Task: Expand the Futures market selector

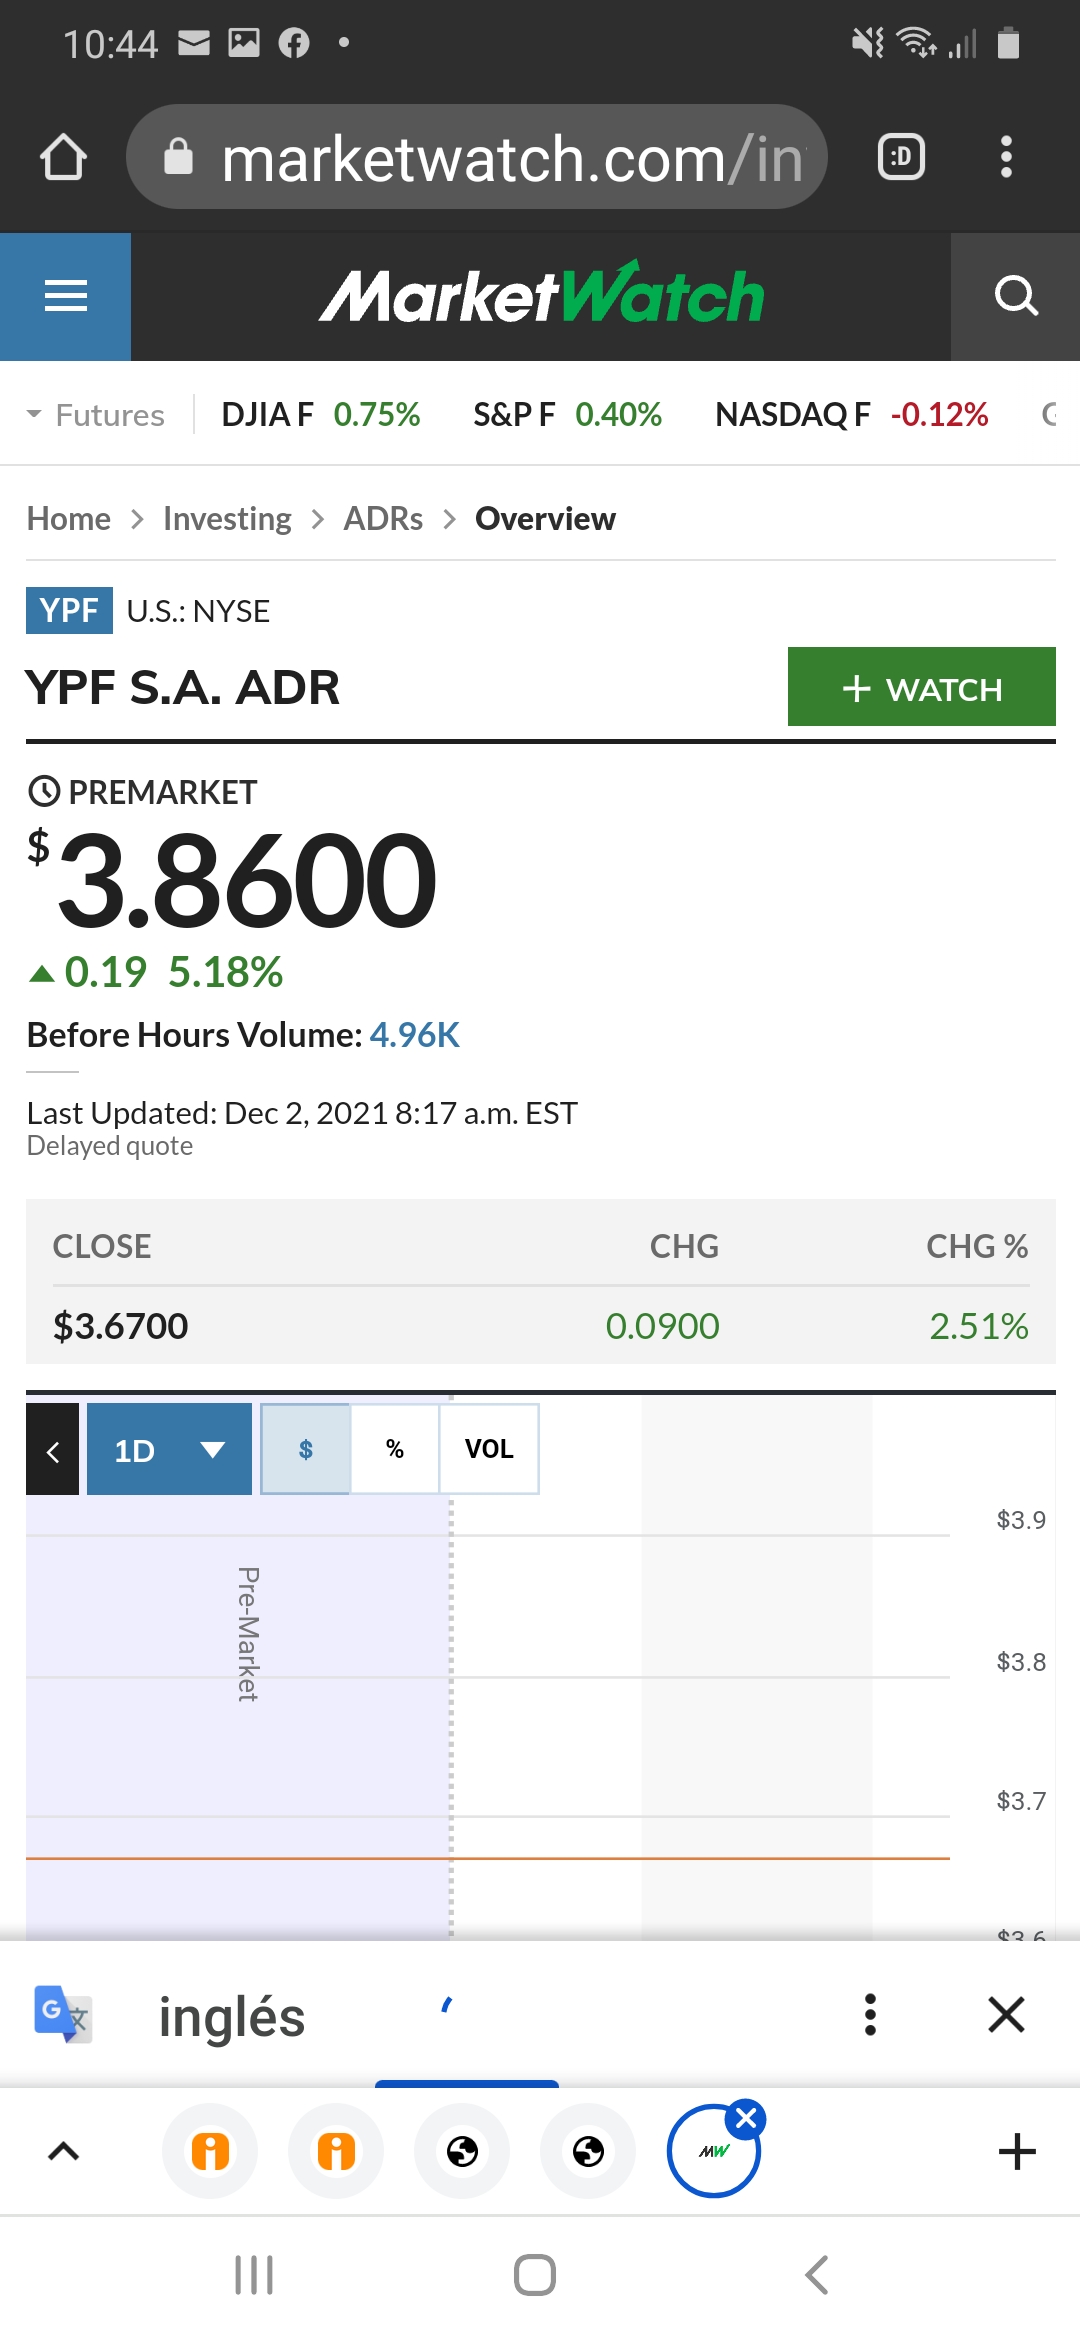Action: (96, 414)
